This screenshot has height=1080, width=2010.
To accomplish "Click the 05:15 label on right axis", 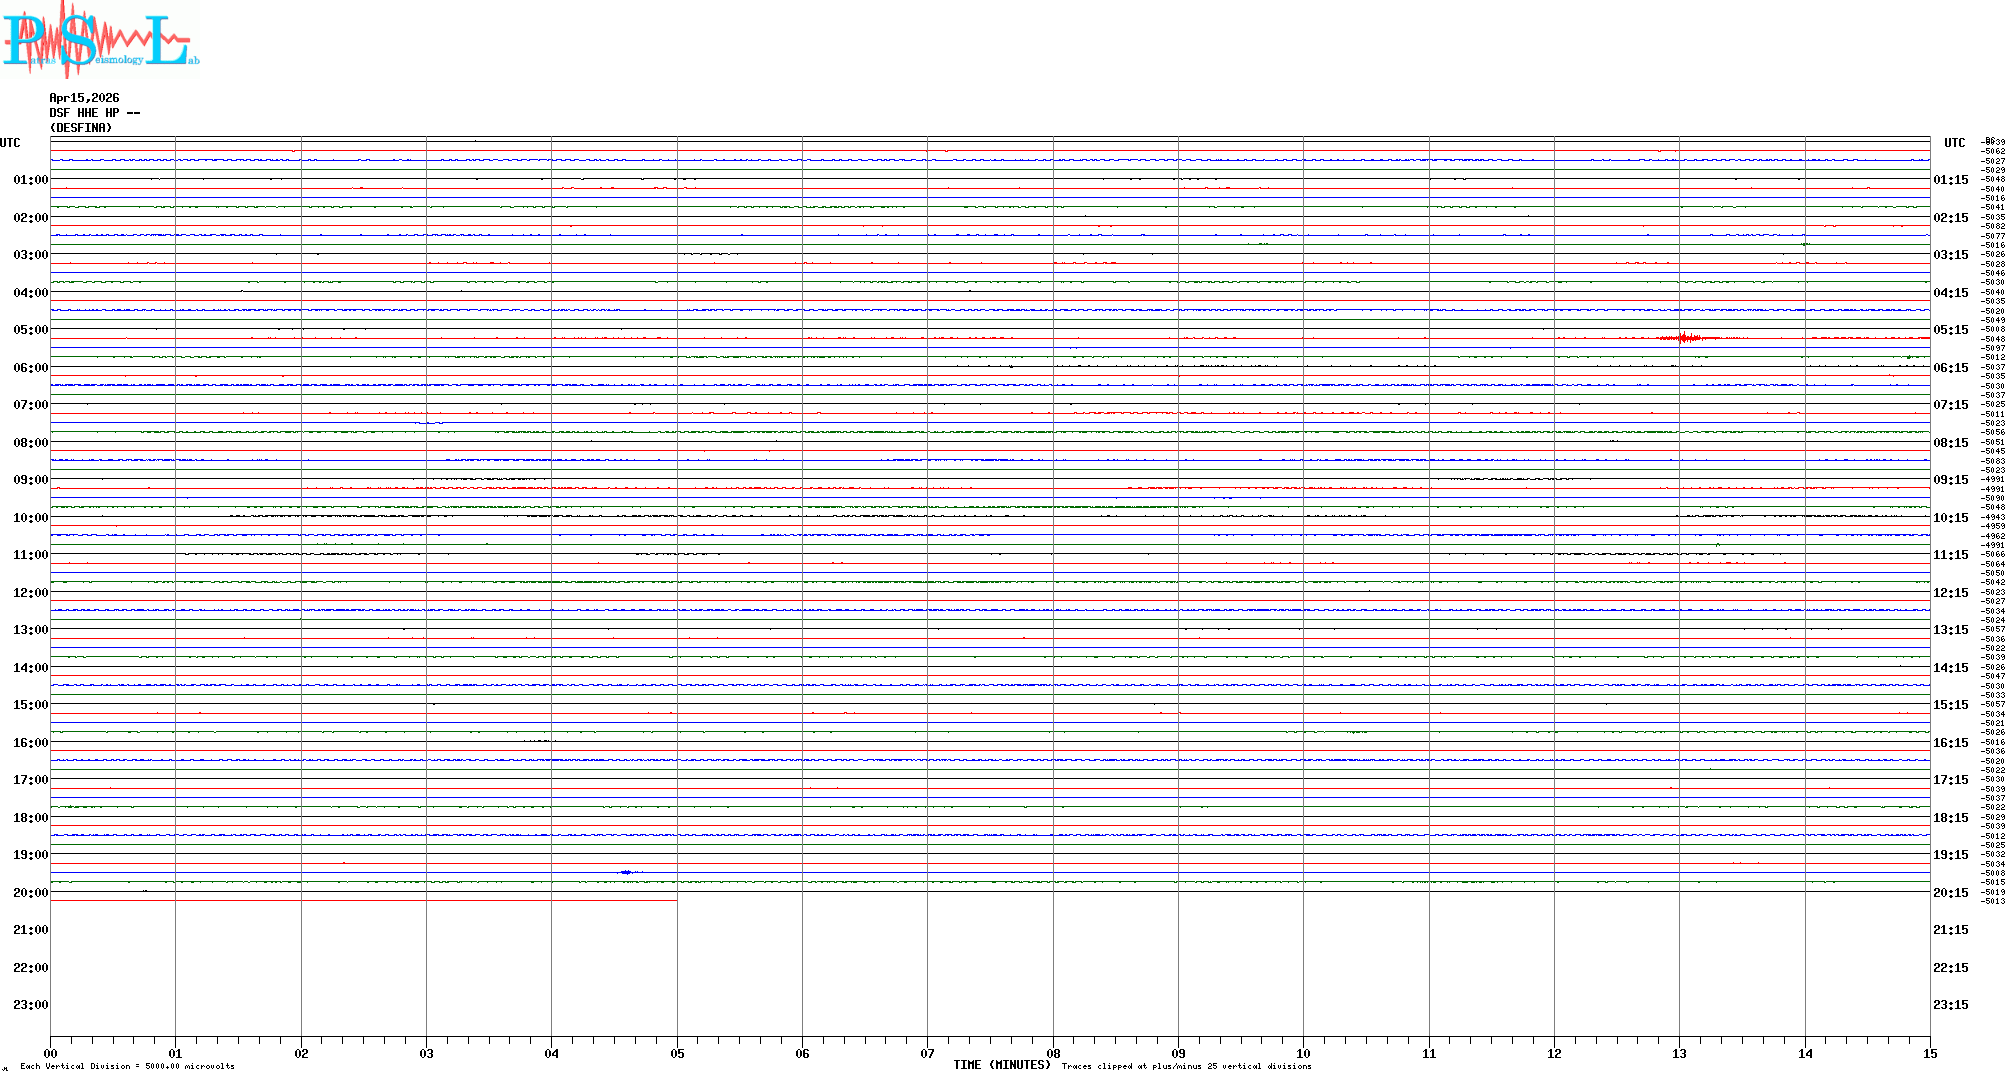I will click(1950, 330).
